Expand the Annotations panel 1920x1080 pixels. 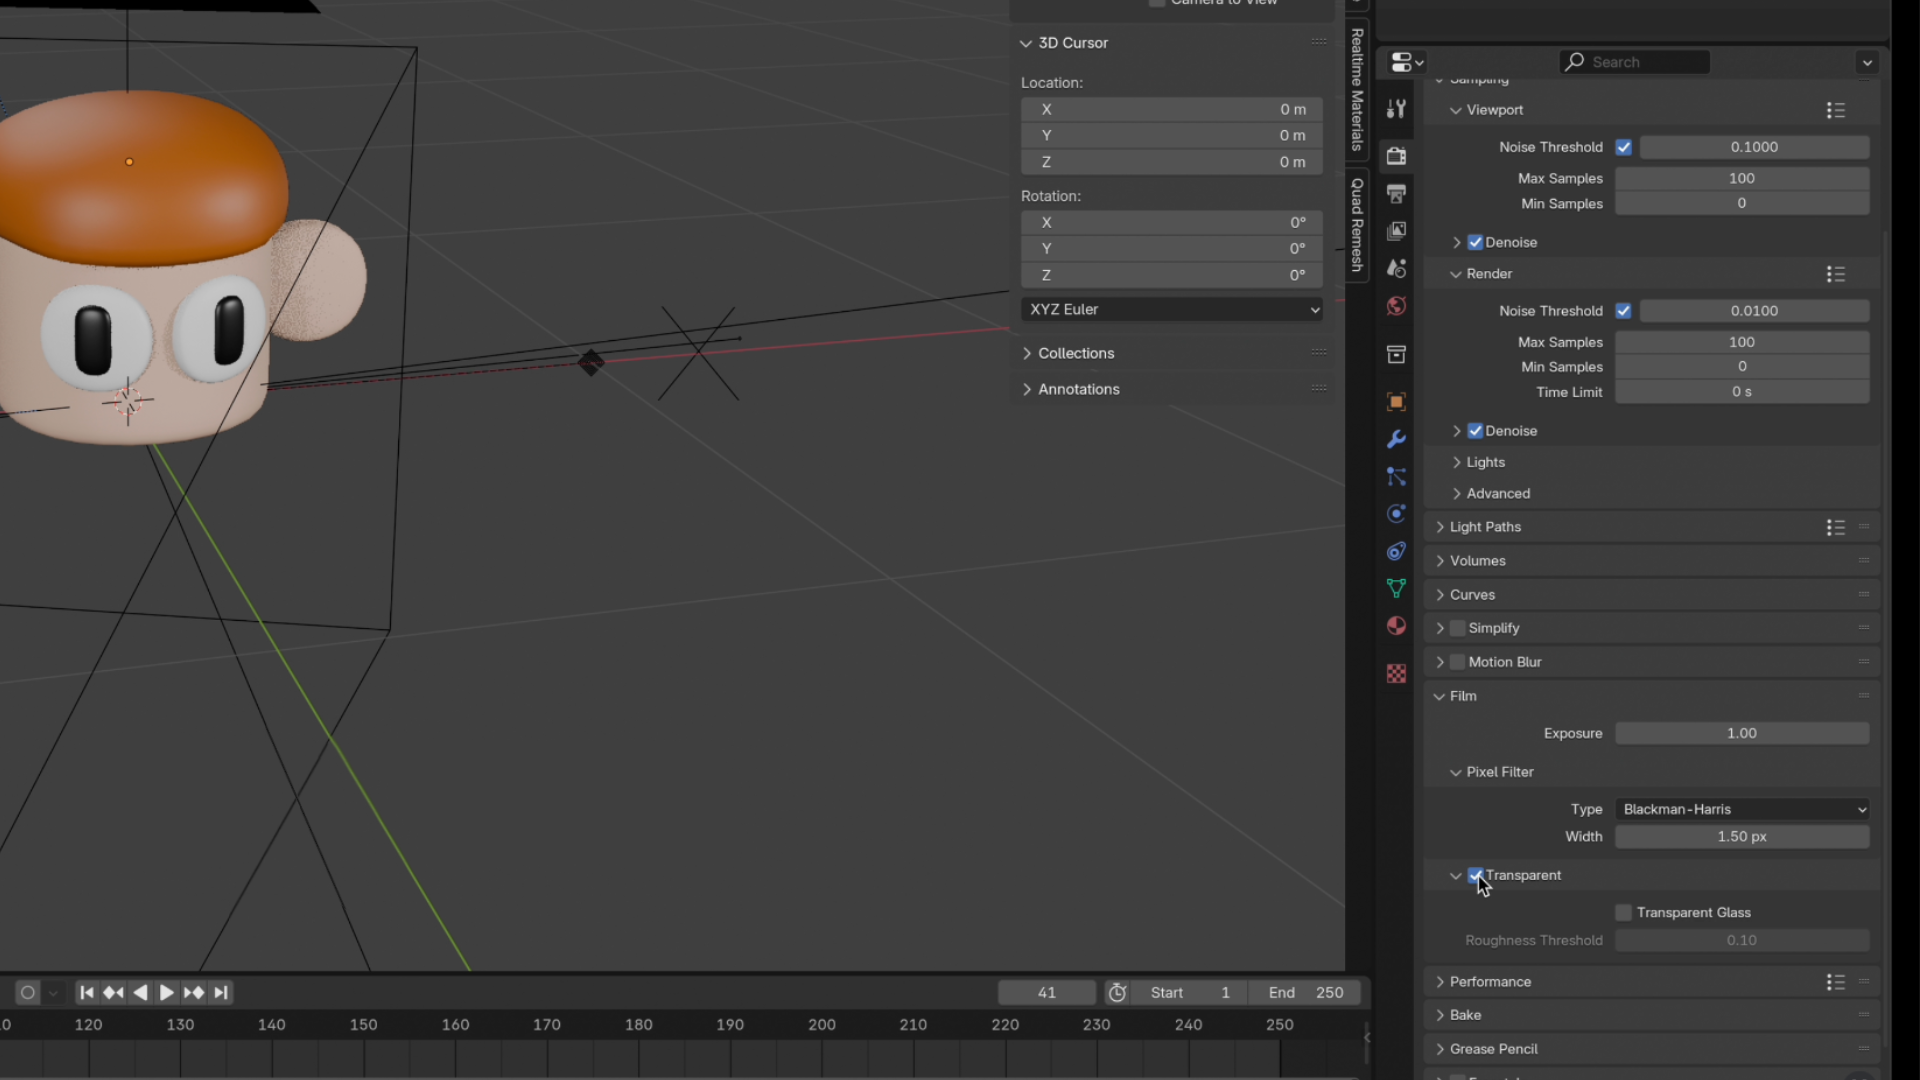click(1027, 389)
